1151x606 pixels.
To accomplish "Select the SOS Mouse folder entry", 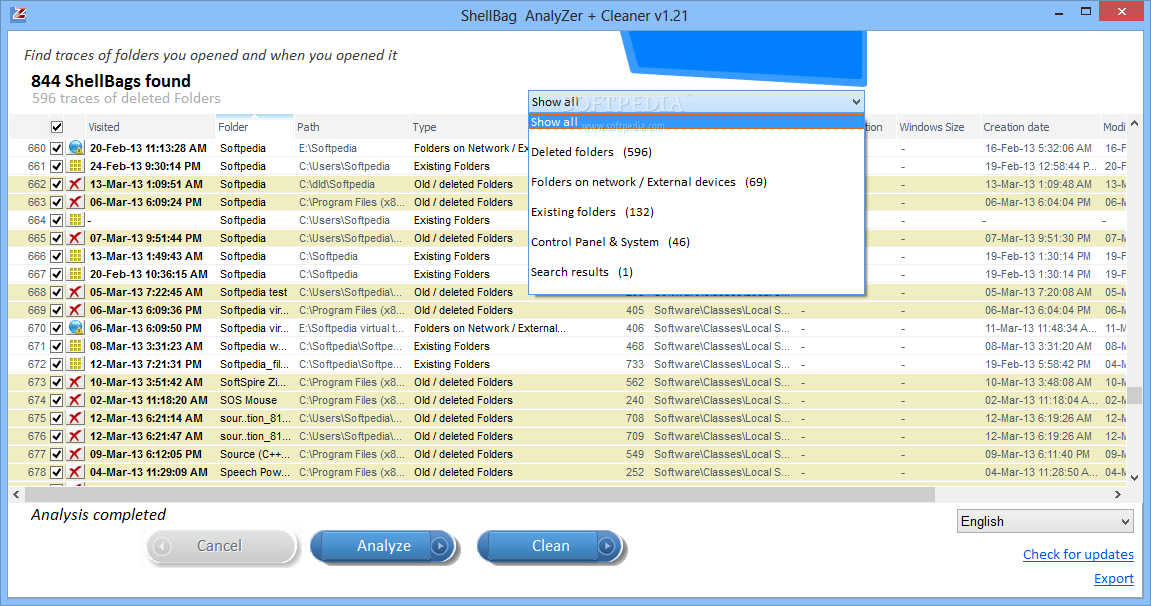I will click(x=248, y=400).
